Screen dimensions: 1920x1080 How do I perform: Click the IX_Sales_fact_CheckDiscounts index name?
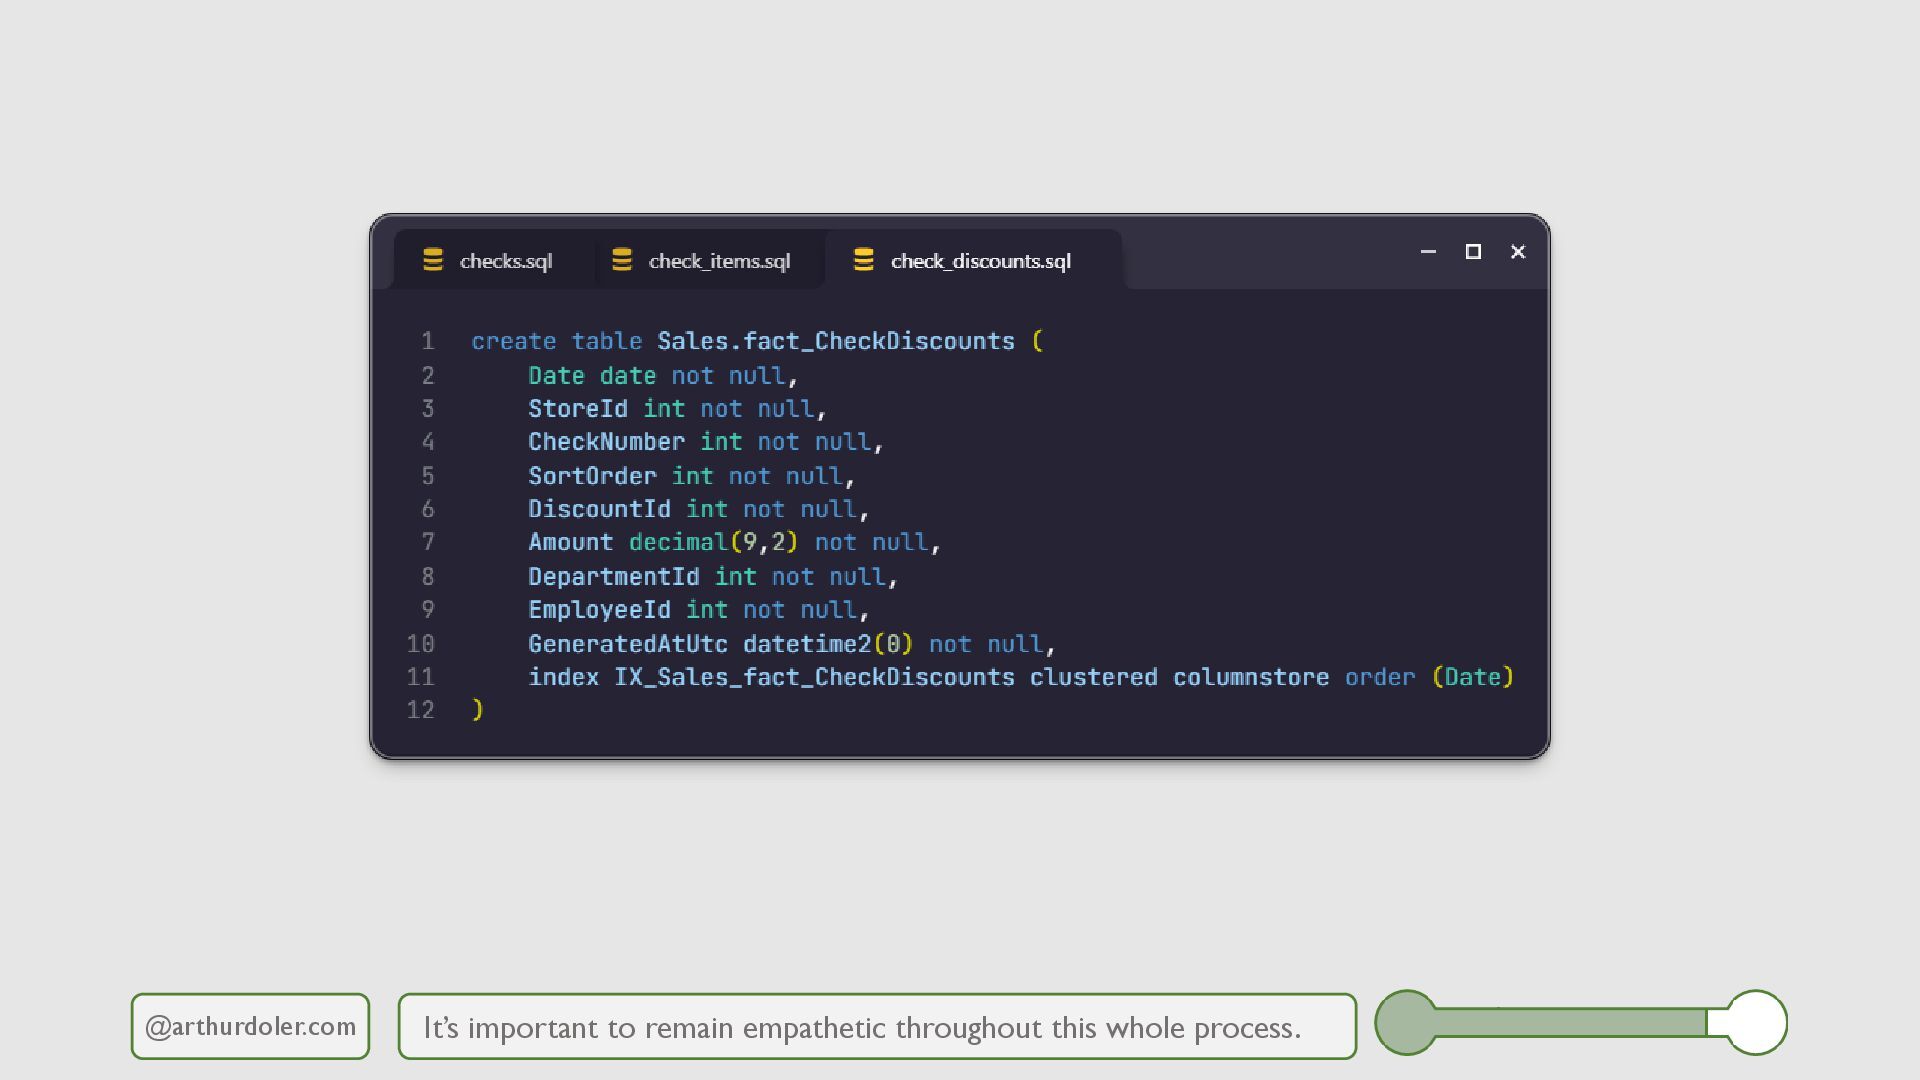click(x=814, y=677)
